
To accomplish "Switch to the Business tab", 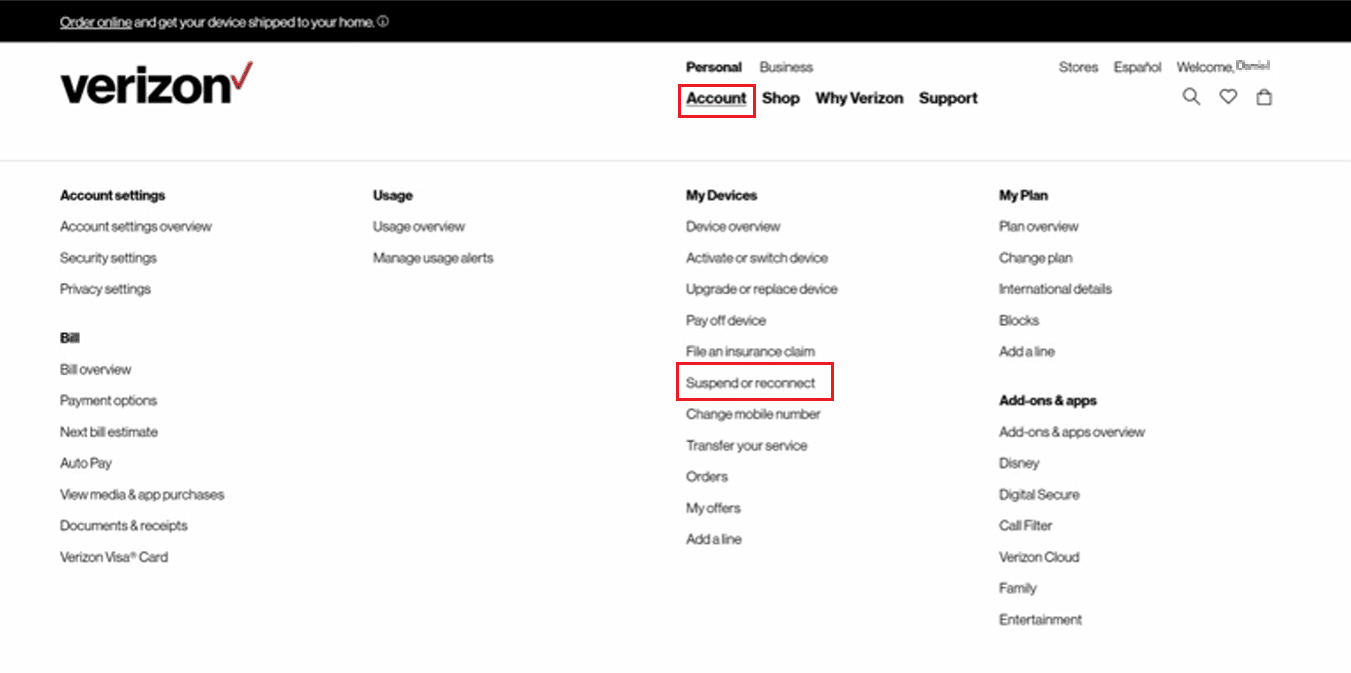I will pyautogui.click(x=786, y=67).
